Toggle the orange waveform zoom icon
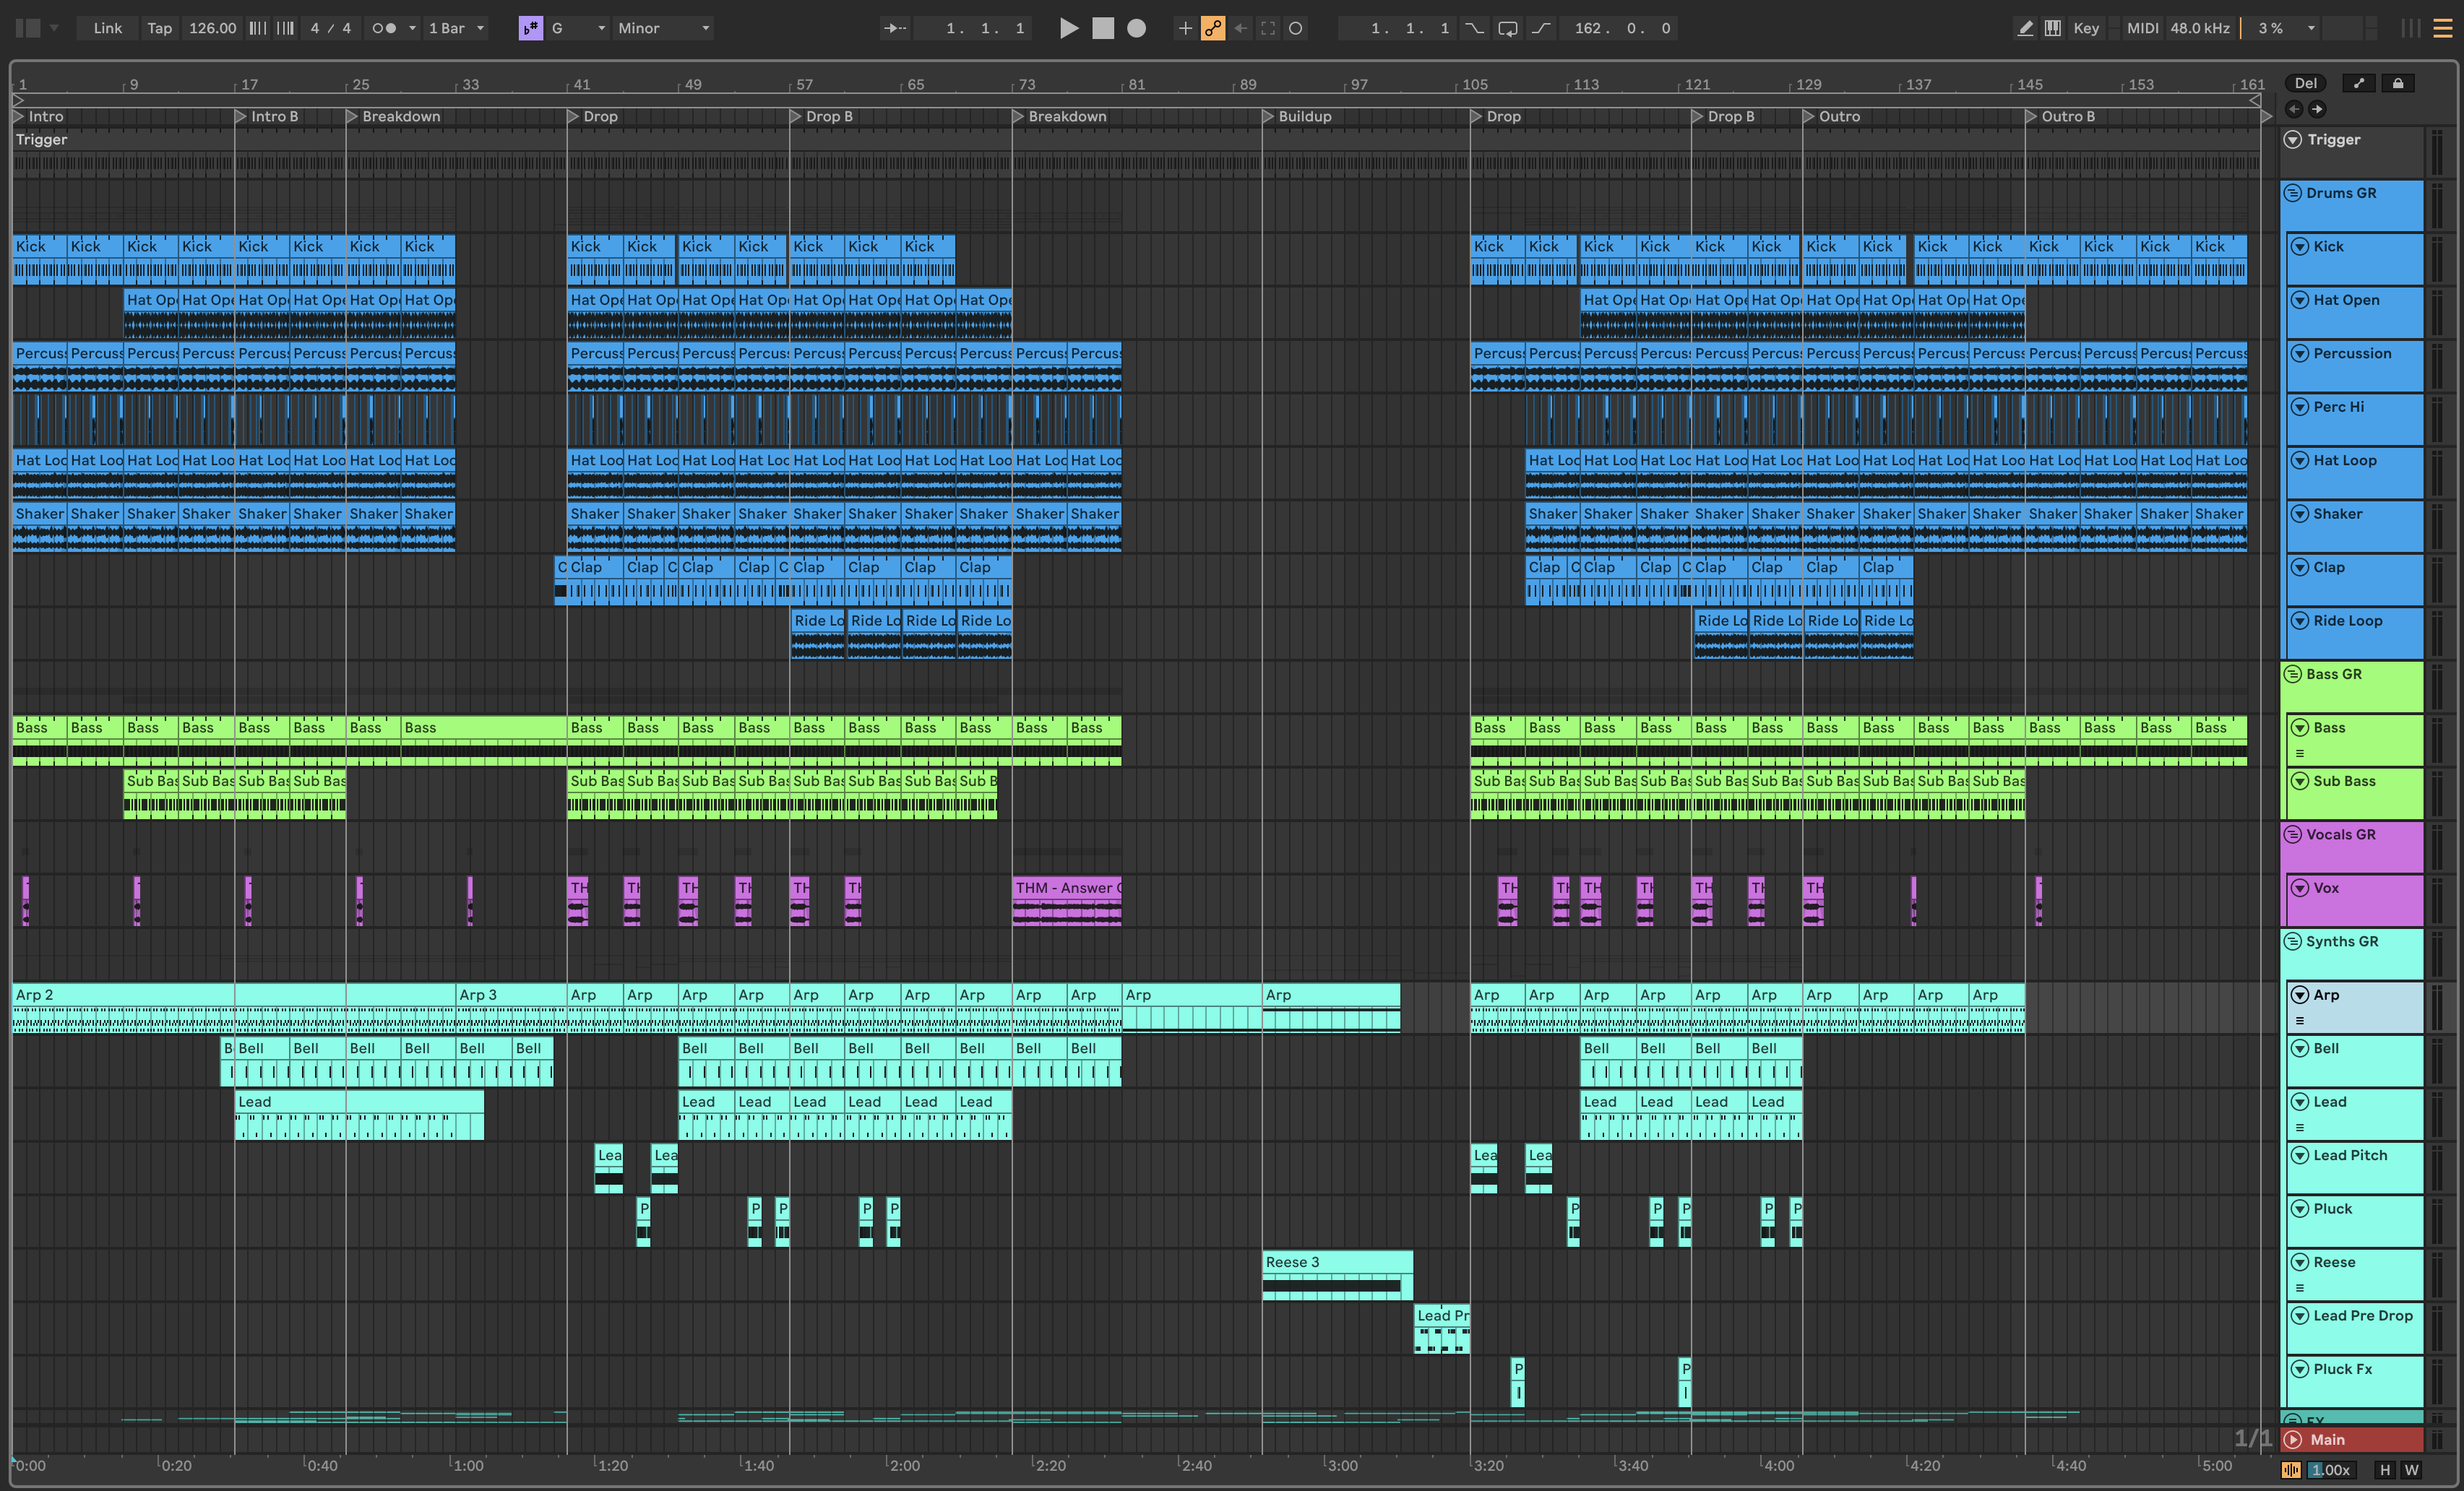The width and height of the screenshot is (2464, 1491). click(2291, 1469)
